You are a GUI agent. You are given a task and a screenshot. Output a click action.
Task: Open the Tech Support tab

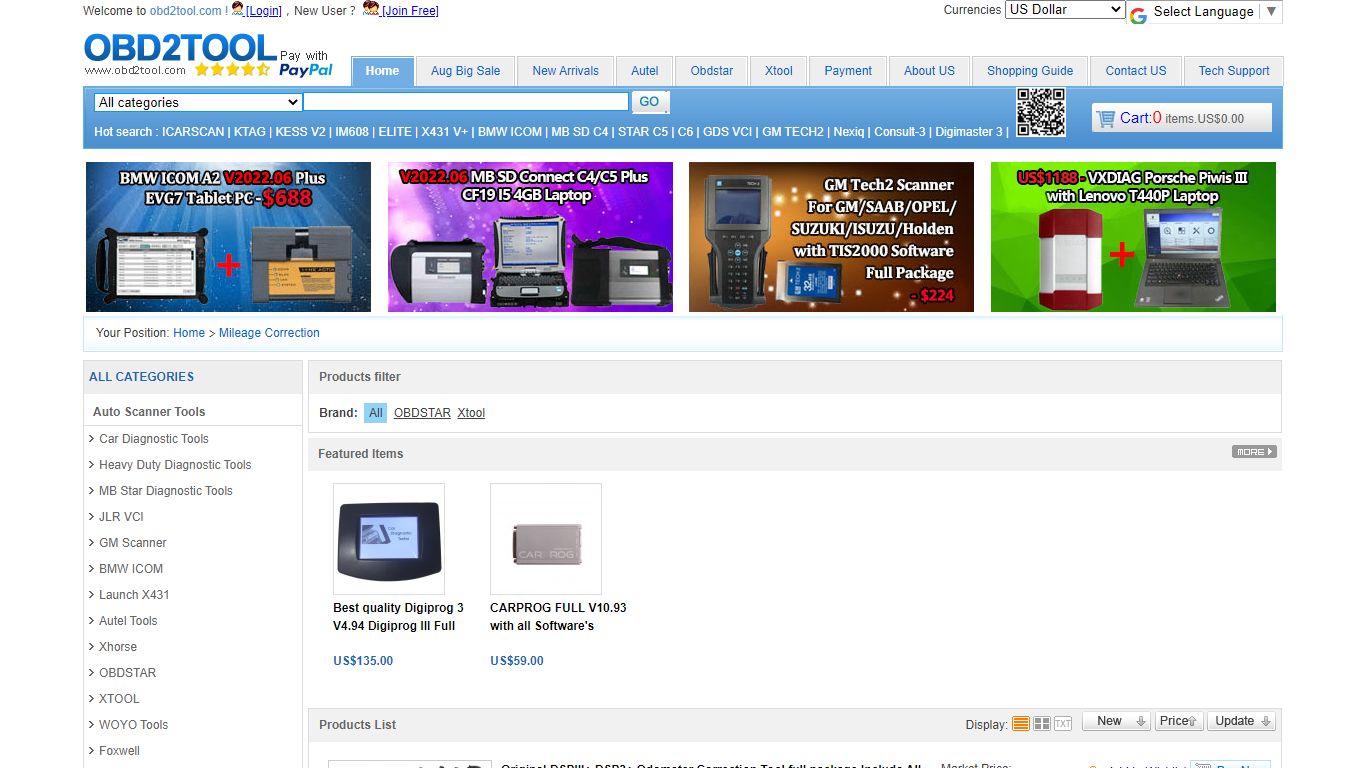(1234, 71)
